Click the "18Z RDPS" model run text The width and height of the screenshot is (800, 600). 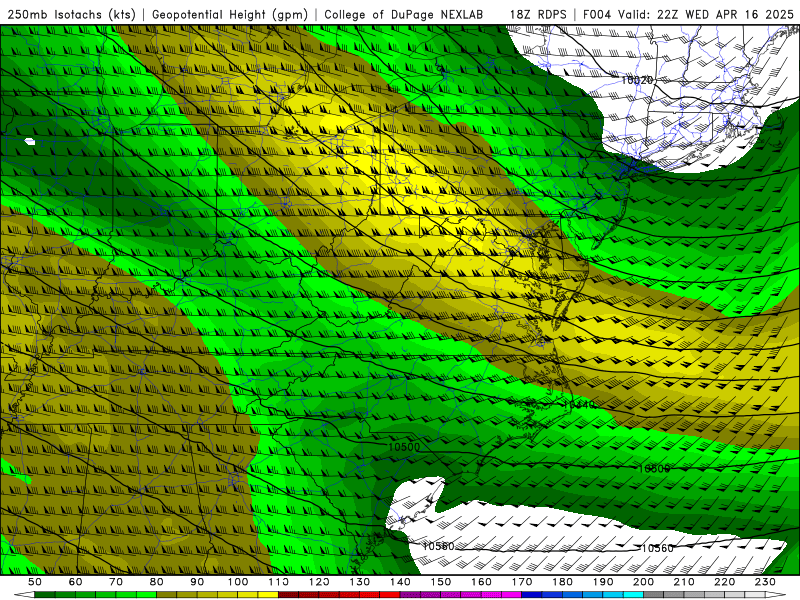coord(538,14)
